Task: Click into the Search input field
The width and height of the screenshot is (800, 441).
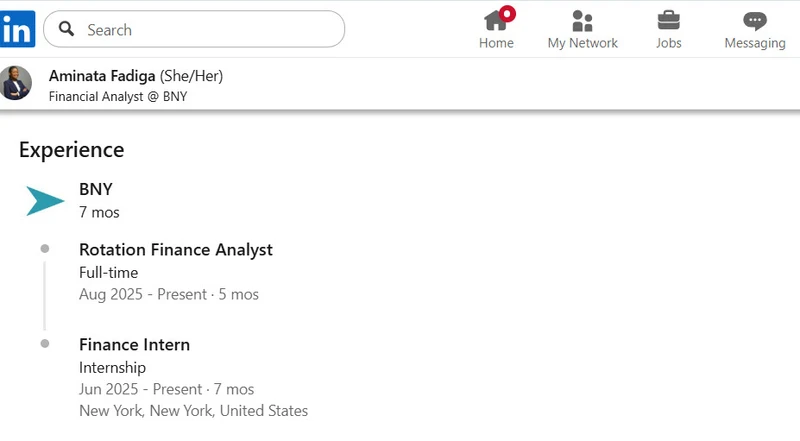Action: (x=194, y=29)
